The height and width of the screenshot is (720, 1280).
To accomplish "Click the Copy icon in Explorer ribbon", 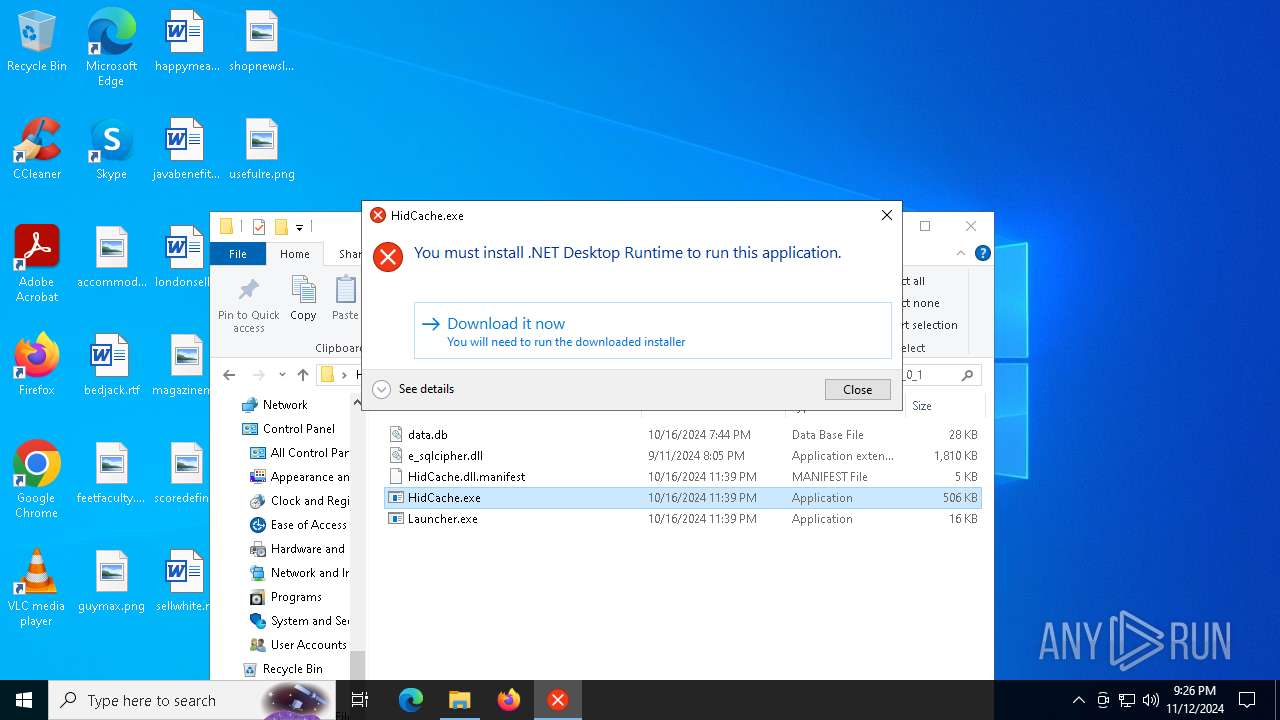I will tap(303, 298).
